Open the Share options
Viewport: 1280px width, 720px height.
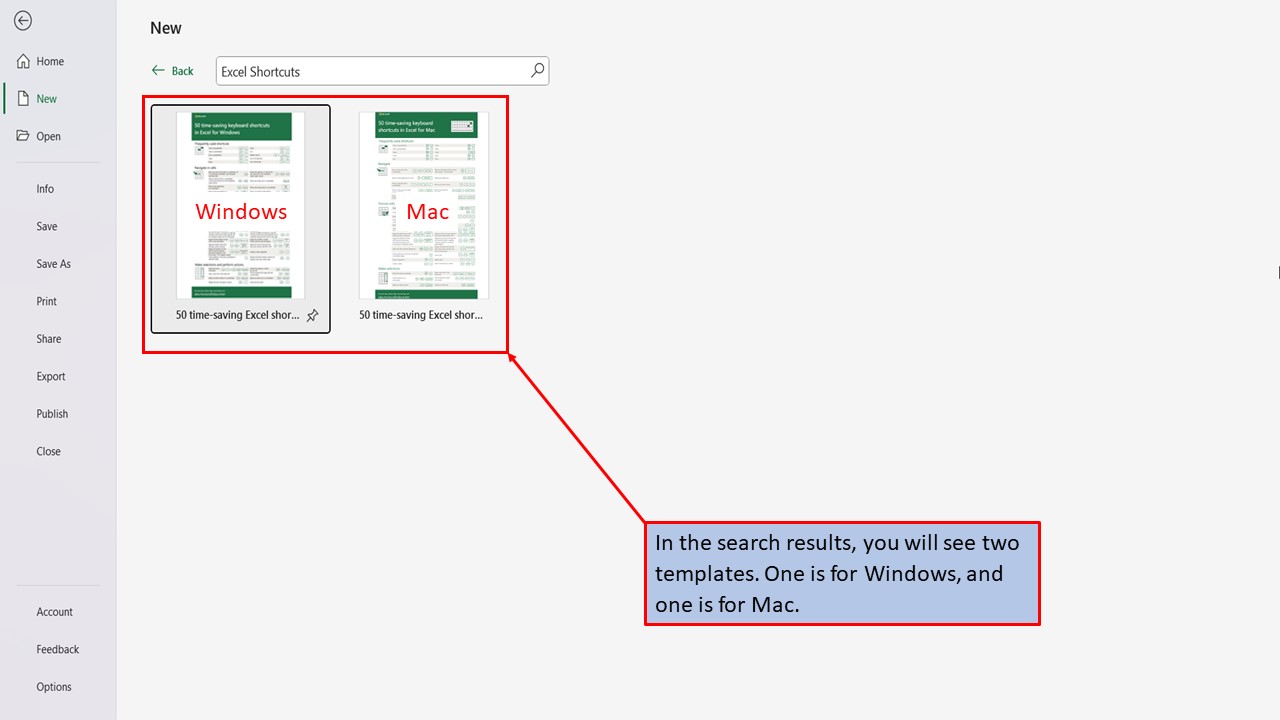tap(48, 338)
